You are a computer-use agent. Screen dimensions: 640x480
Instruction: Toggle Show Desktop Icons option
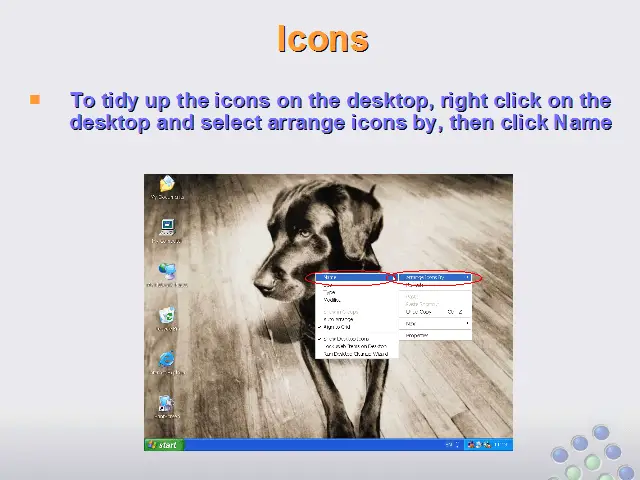[x=345, y=340]
